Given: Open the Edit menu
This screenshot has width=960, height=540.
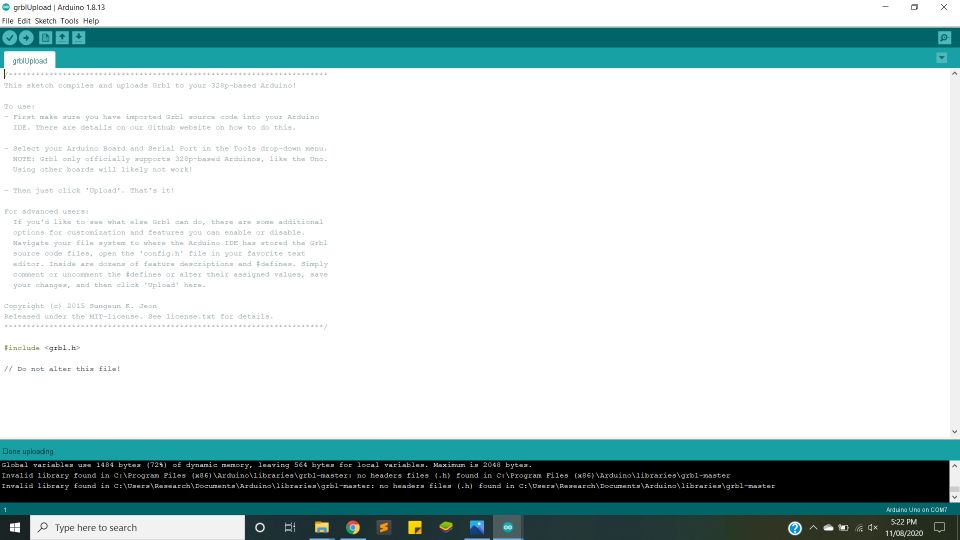Looking at the screenshot, I should [24, 21].
